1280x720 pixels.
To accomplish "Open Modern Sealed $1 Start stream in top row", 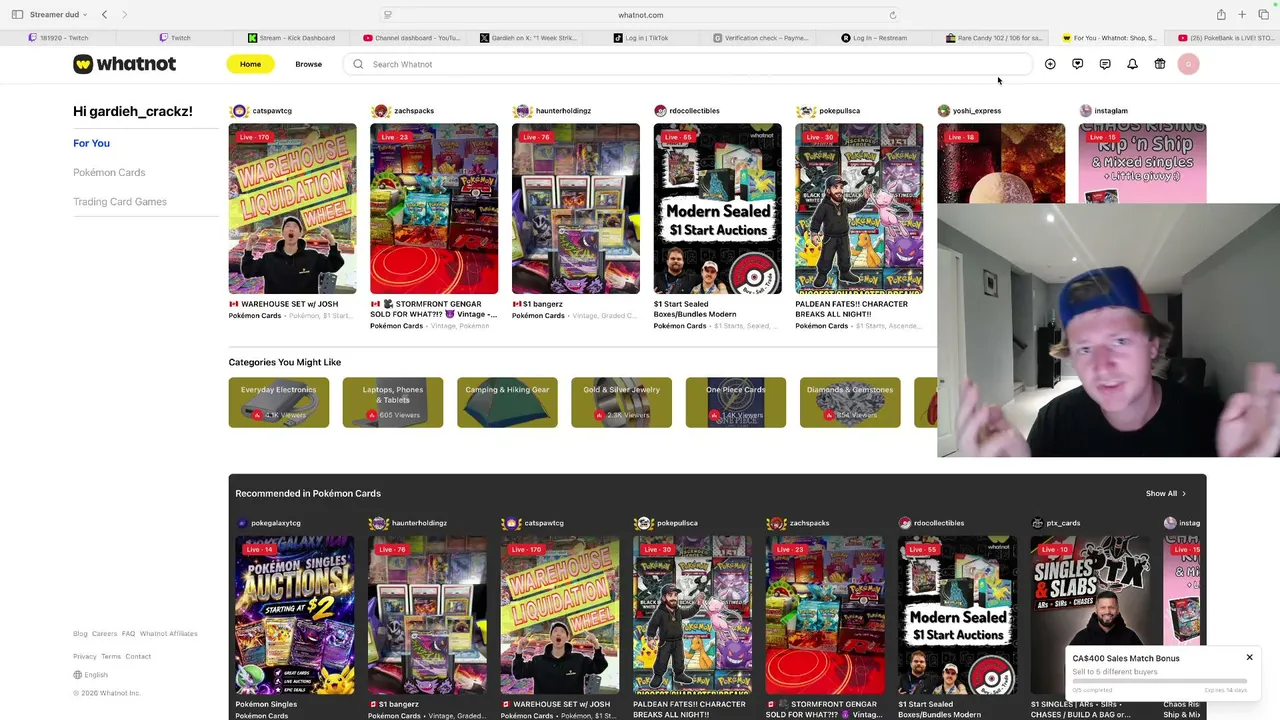I will [x=718, y=209].
